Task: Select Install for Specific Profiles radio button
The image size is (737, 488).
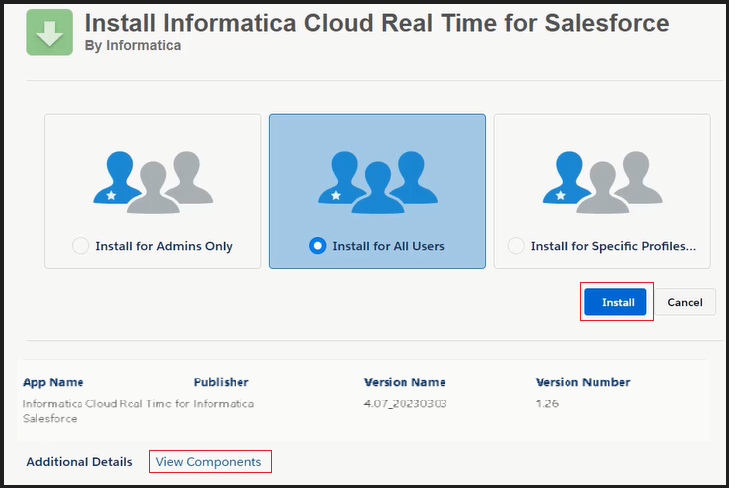Action: point(516,246)
